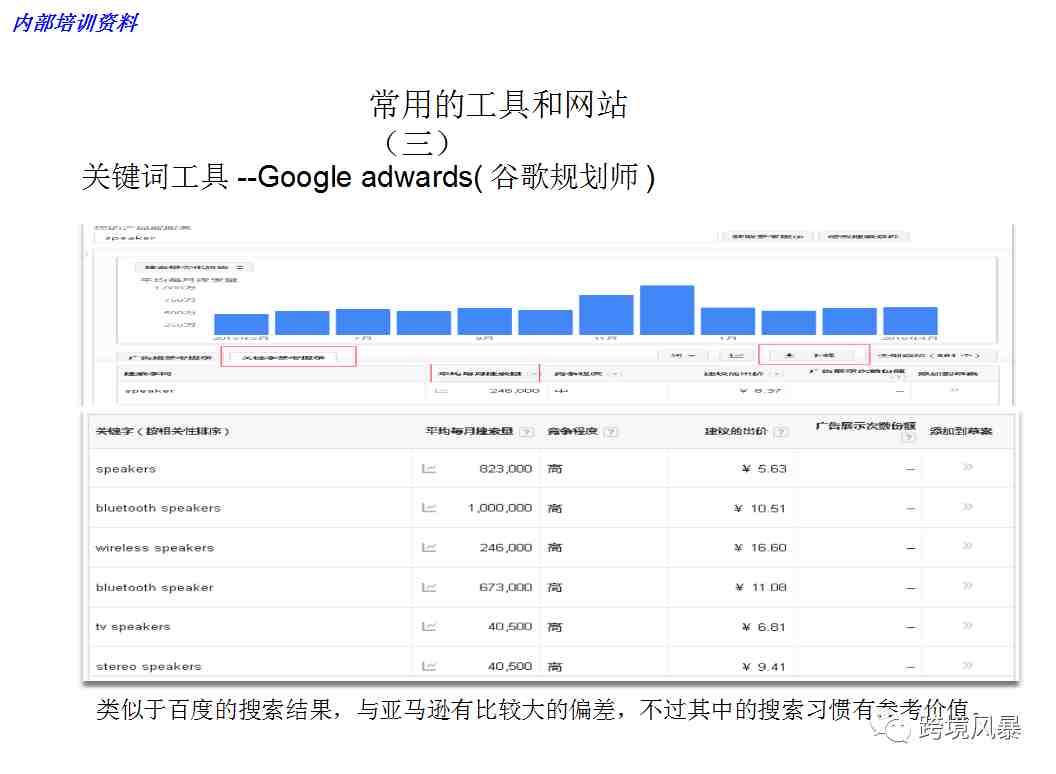Add stereo speakers to plan via arrow icon
Screen dimensions: 1056x774
968,666
